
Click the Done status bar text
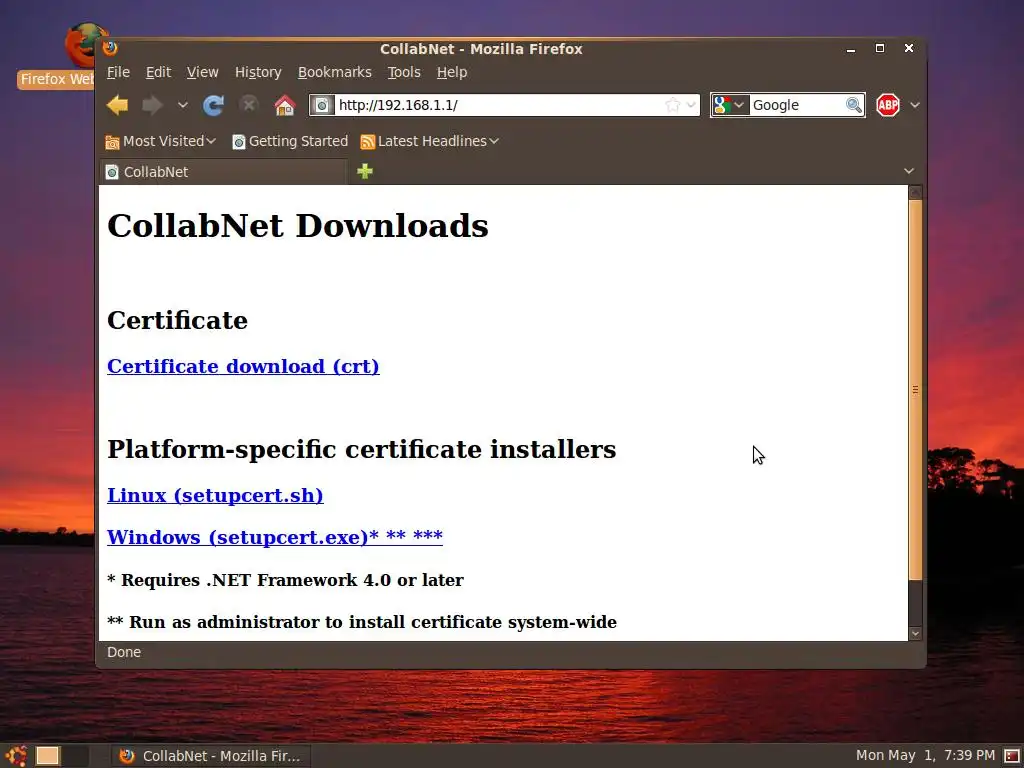[x=124, y=652]
